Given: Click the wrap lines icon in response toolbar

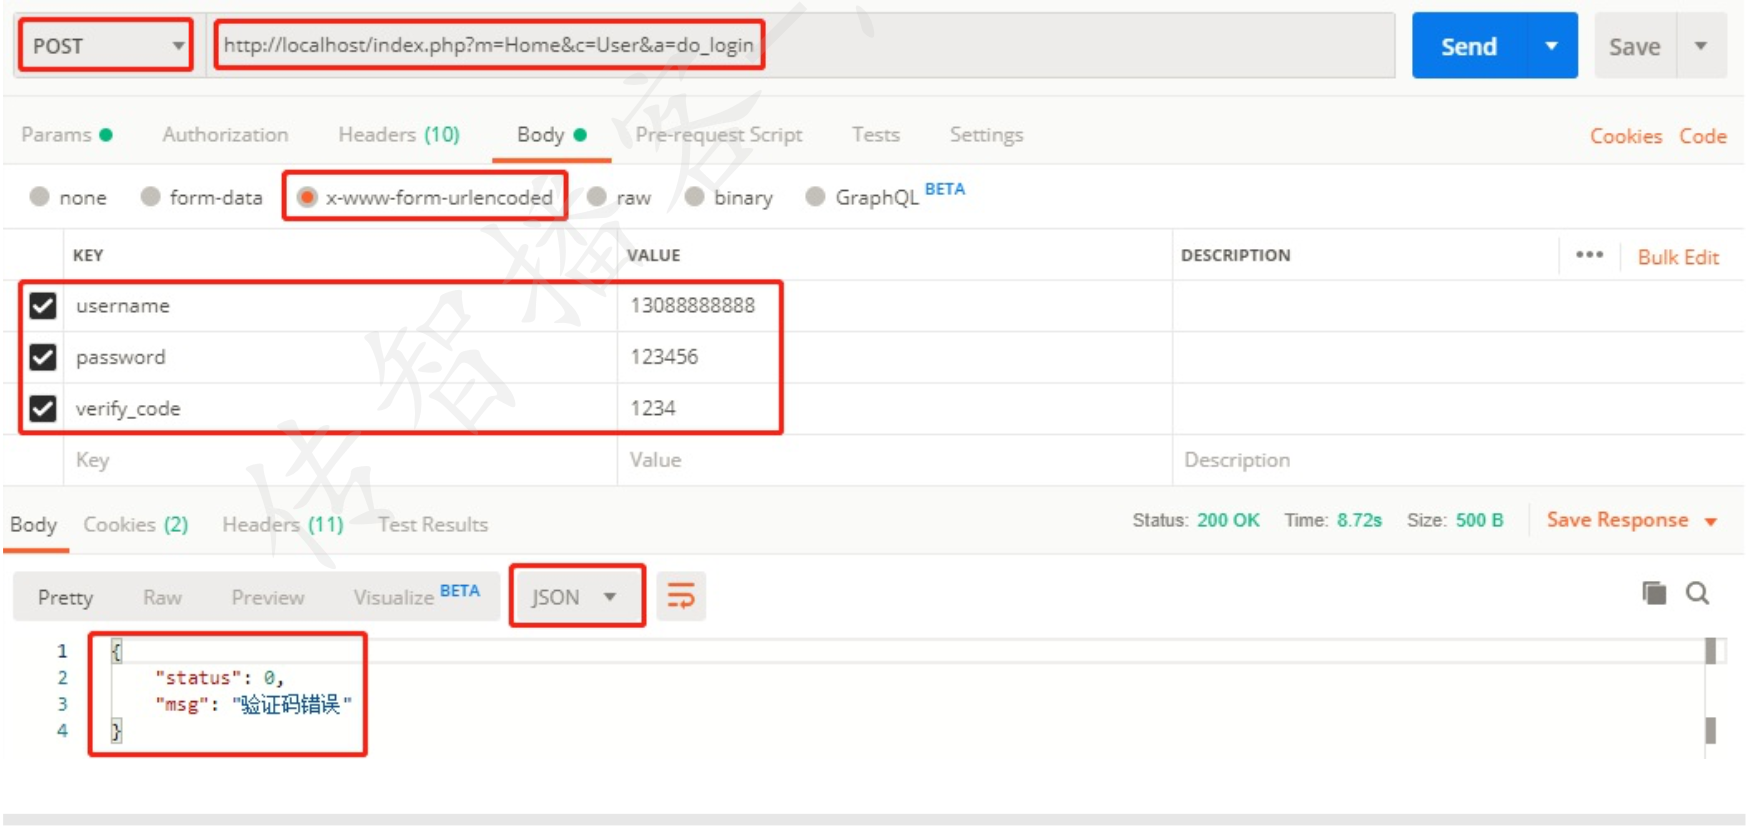Looking at the screenshot, I should coord(680,596).
